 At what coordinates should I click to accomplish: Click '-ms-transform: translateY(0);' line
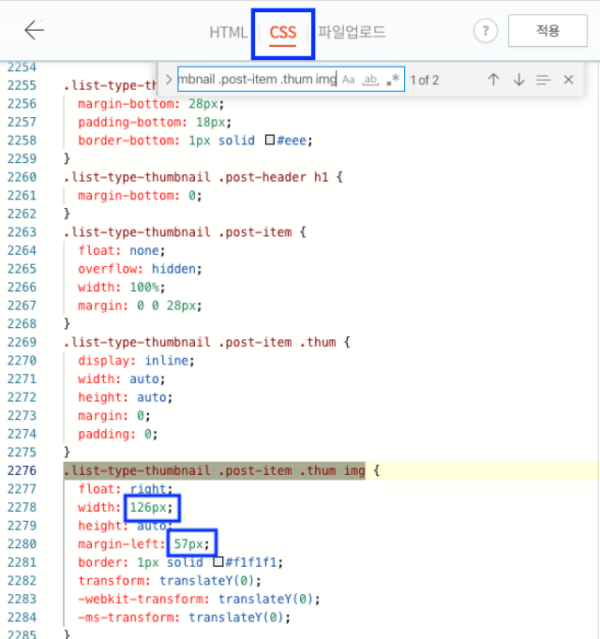click(x=184, y=617)
